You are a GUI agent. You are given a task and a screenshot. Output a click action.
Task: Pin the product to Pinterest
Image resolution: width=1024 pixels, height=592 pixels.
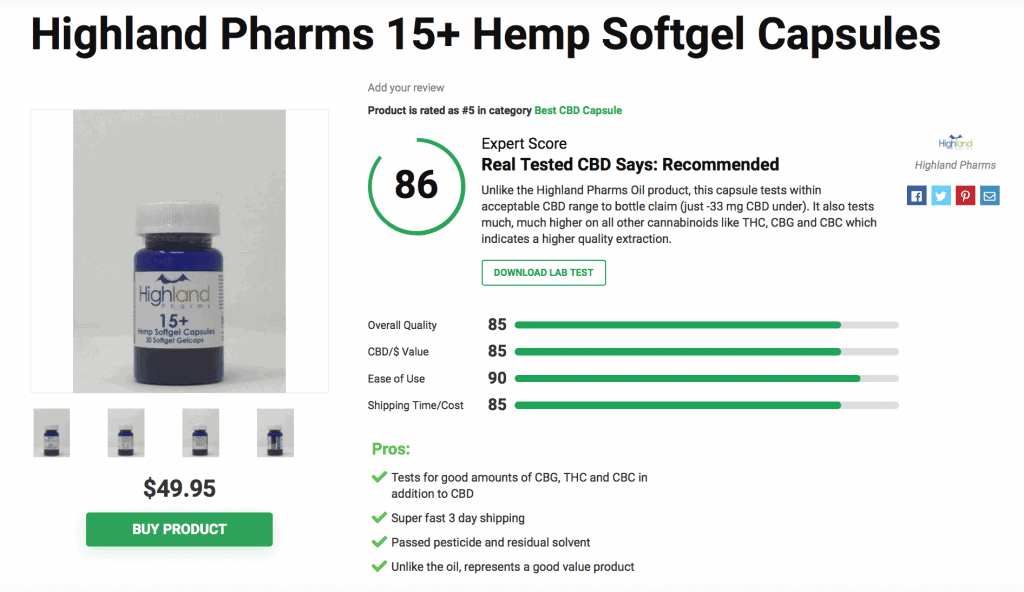tap(965, 195)
